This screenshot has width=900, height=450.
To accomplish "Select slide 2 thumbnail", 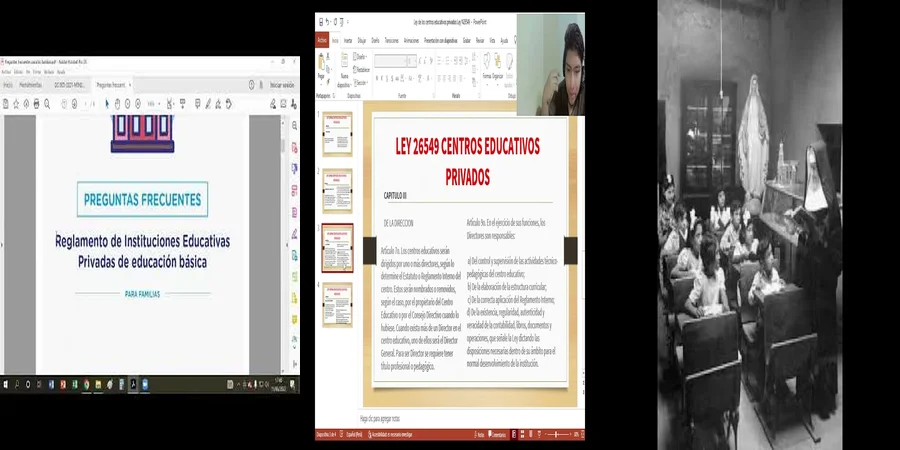I will tap(338, 191).
